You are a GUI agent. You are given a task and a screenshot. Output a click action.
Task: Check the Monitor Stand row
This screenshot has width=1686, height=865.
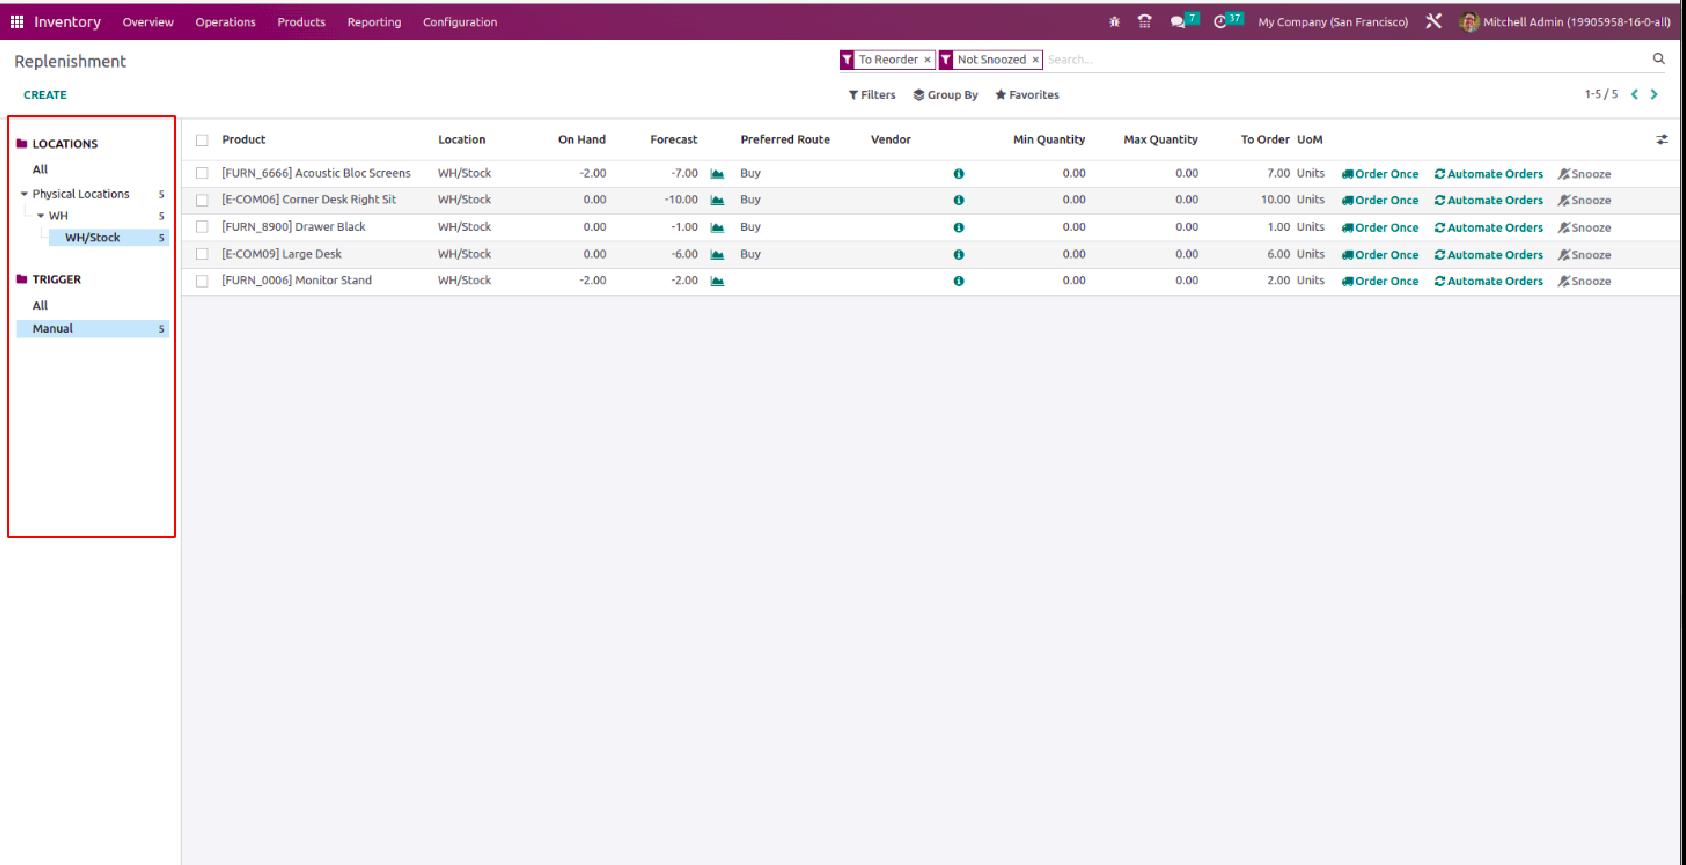pos(202,281)
